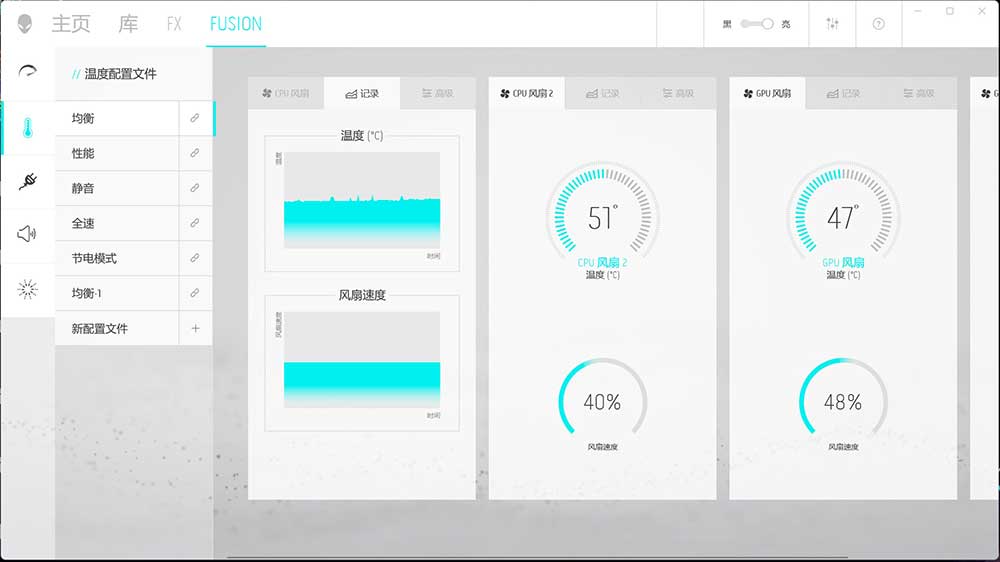1000x562 pixels.
Task: Click the help question mark icon
Action: point(878,24)
